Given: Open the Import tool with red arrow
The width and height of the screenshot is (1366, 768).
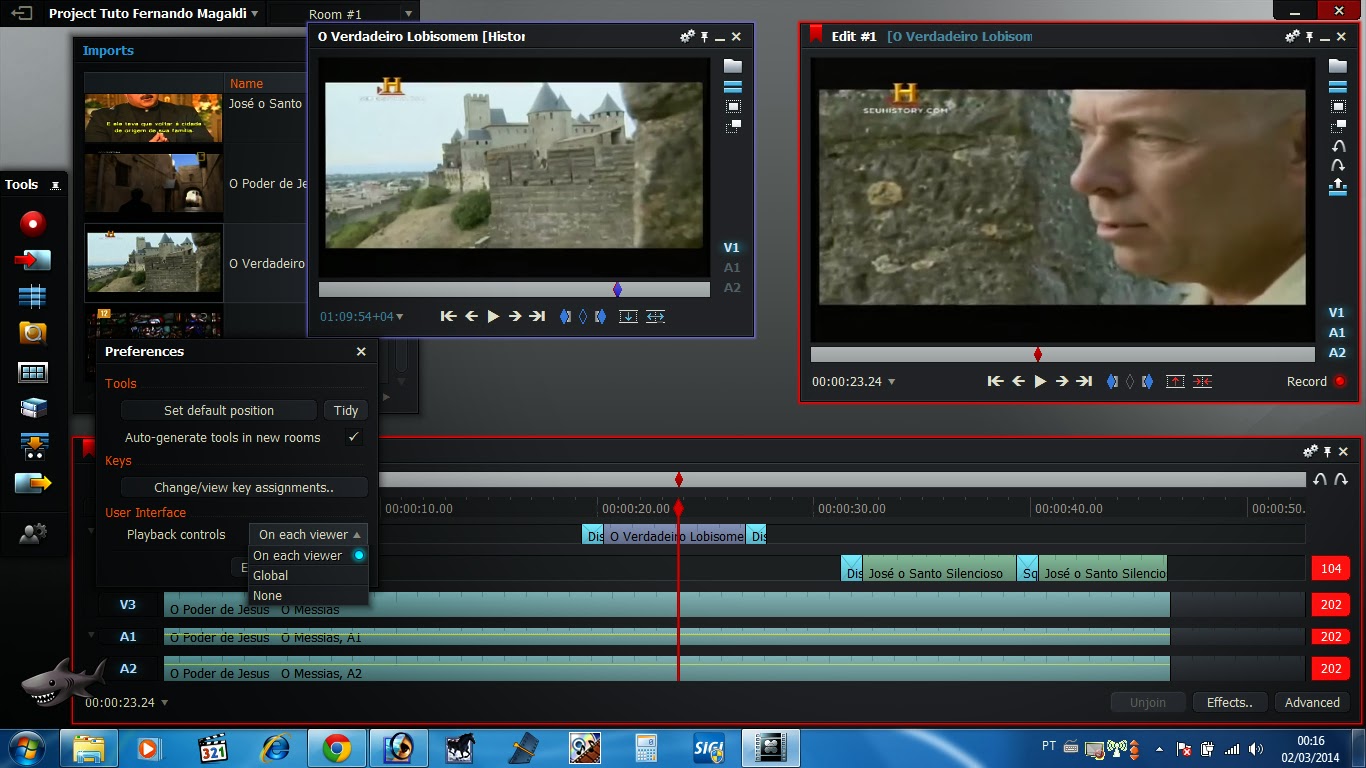Looking at the screenshot, I should (x=33, y=260).
